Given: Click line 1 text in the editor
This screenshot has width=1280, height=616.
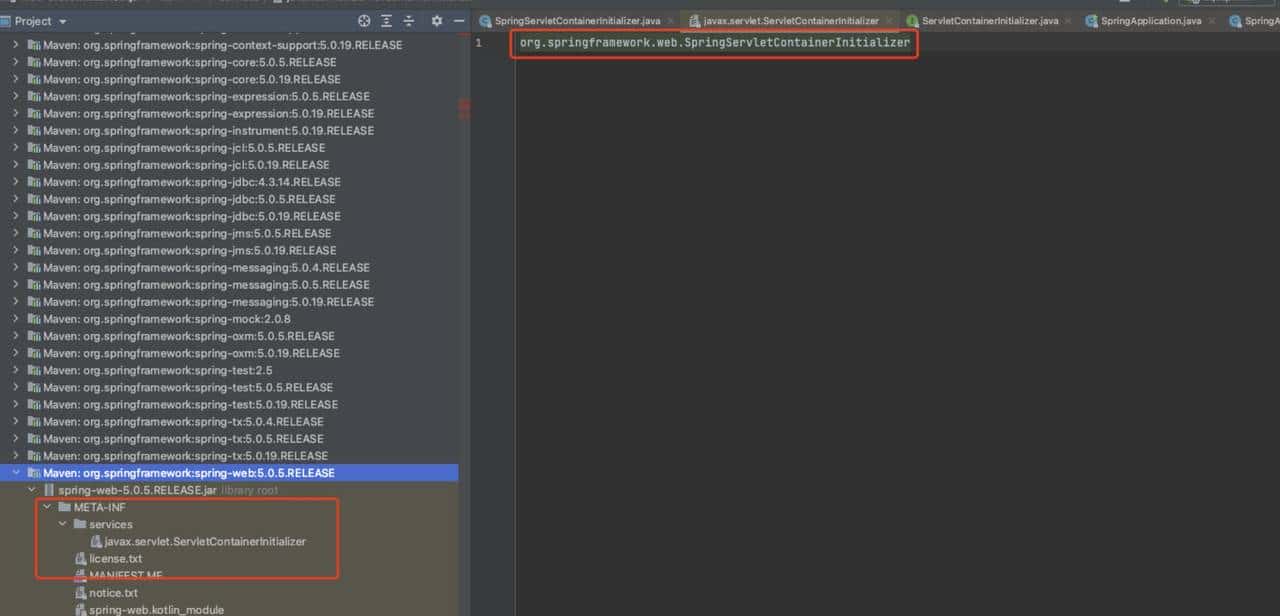Looking at the screenshot, I should pos(714,43).
